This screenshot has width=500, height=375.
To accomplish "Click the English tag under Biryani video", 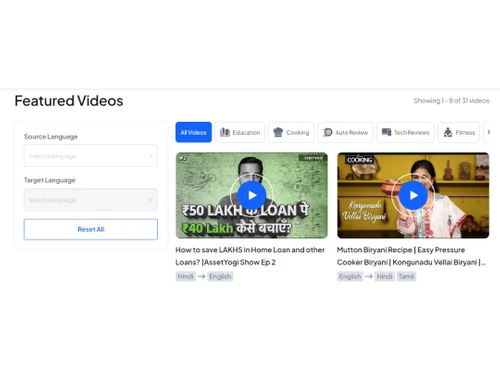I will click(350, 276).
